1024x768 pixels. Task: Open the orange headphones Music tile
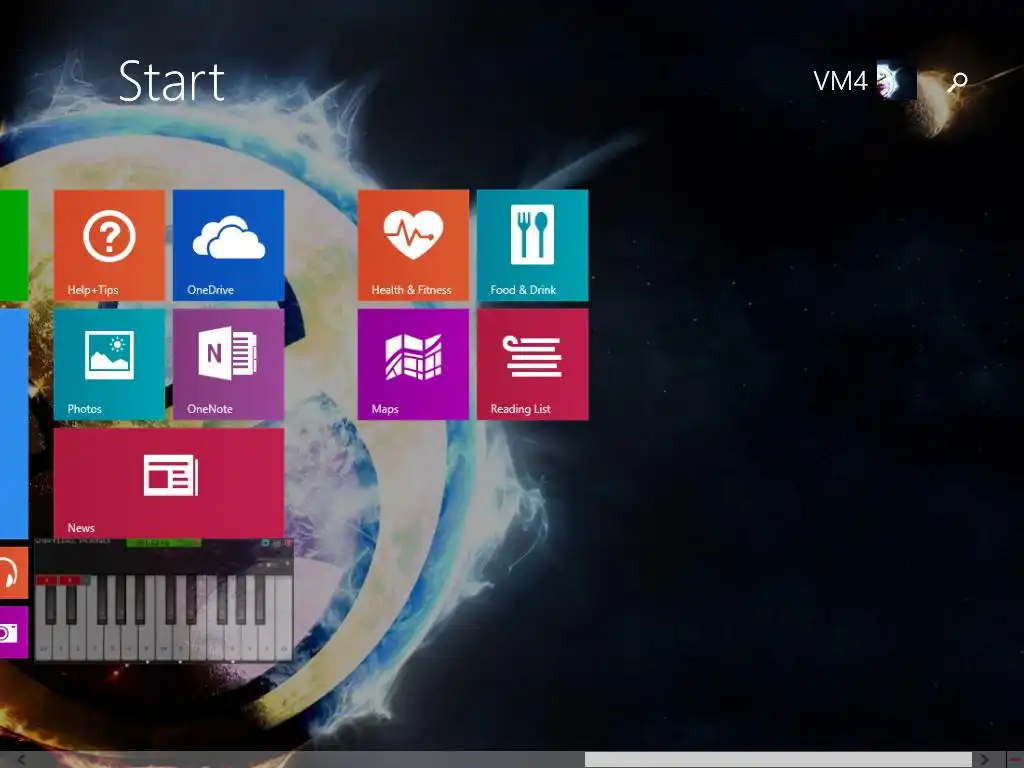pyautogui.click(x=14, y=573)
